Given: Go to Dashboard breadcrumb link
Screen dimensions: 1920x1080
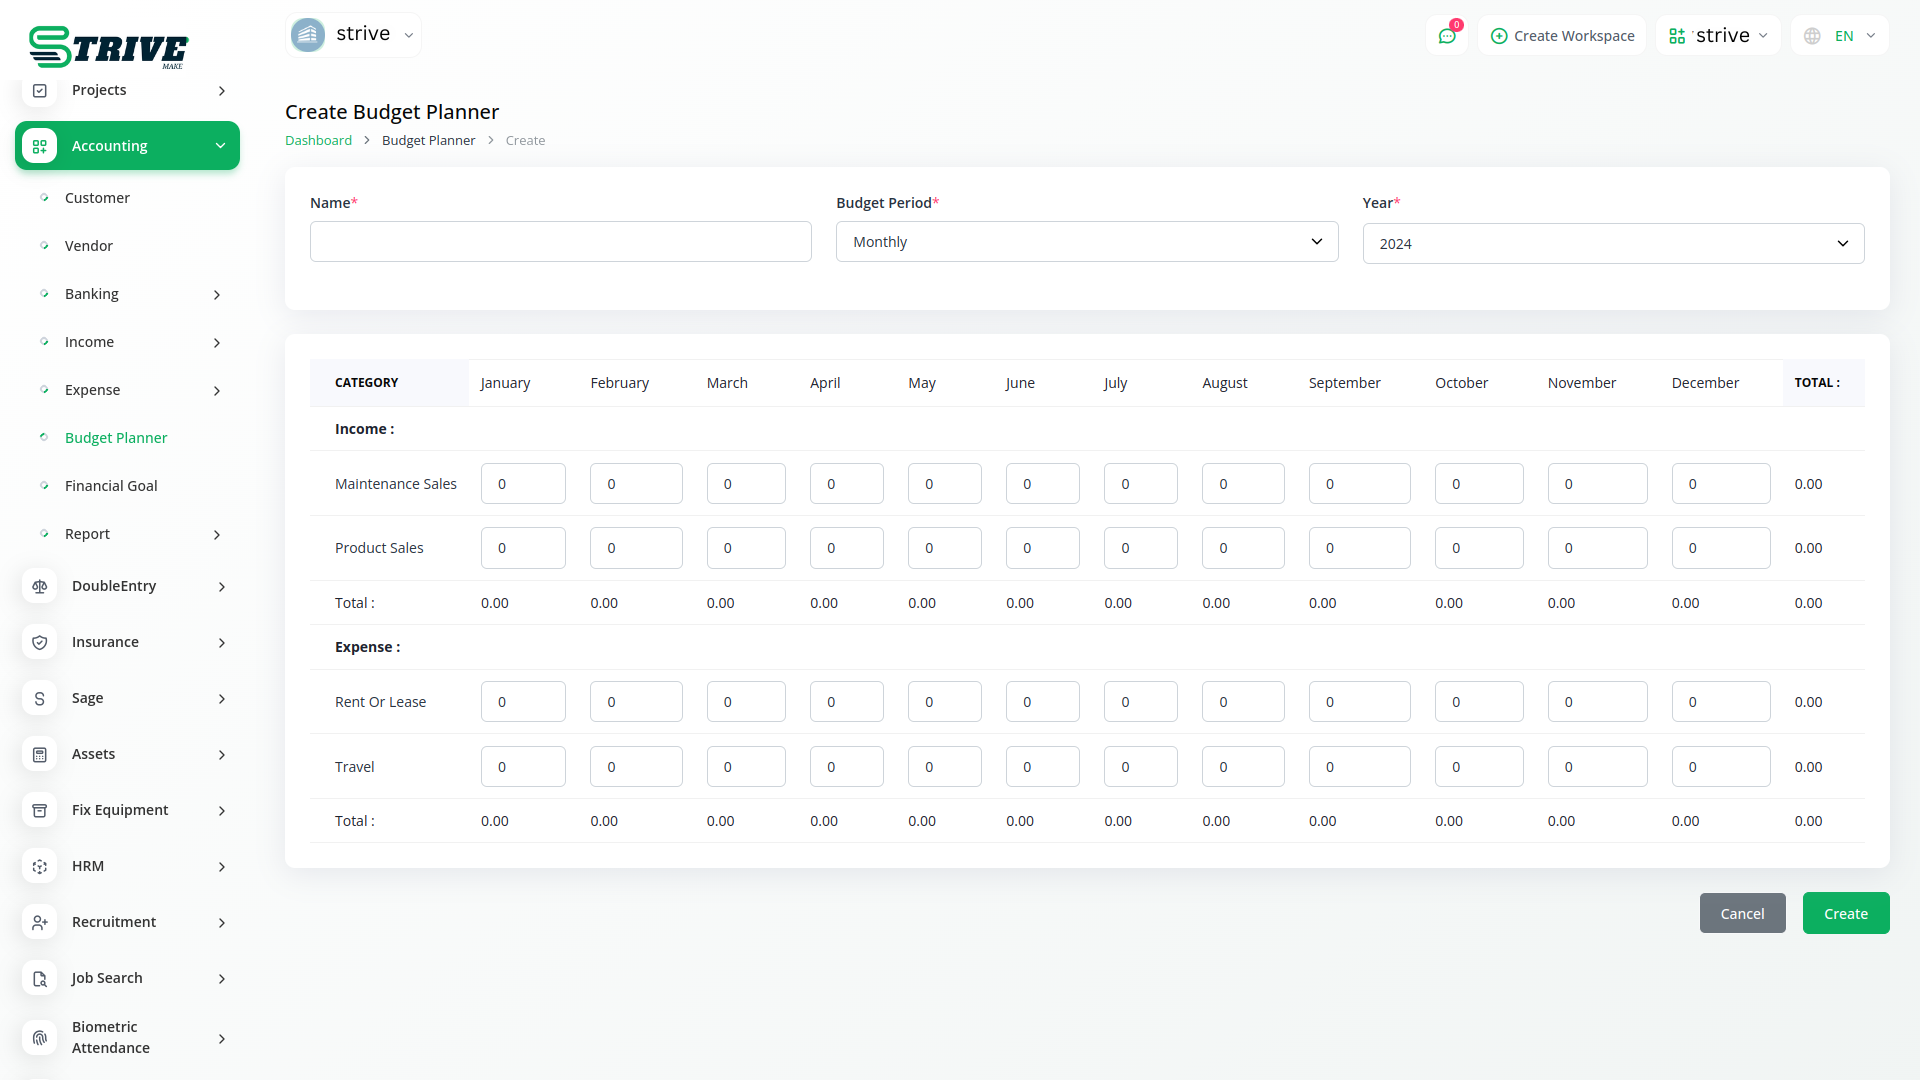Looking at the screenshot, I should click(x=318, y=140).
